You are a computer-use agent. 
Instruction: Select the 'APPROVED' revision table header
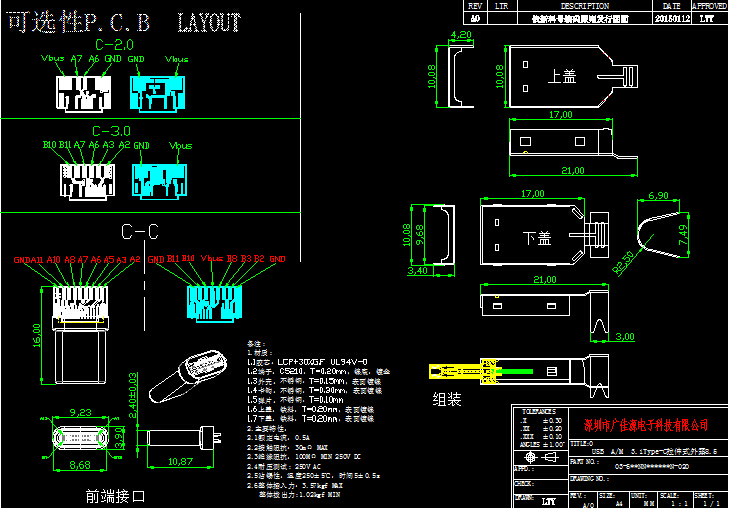[x=710, y=6]
